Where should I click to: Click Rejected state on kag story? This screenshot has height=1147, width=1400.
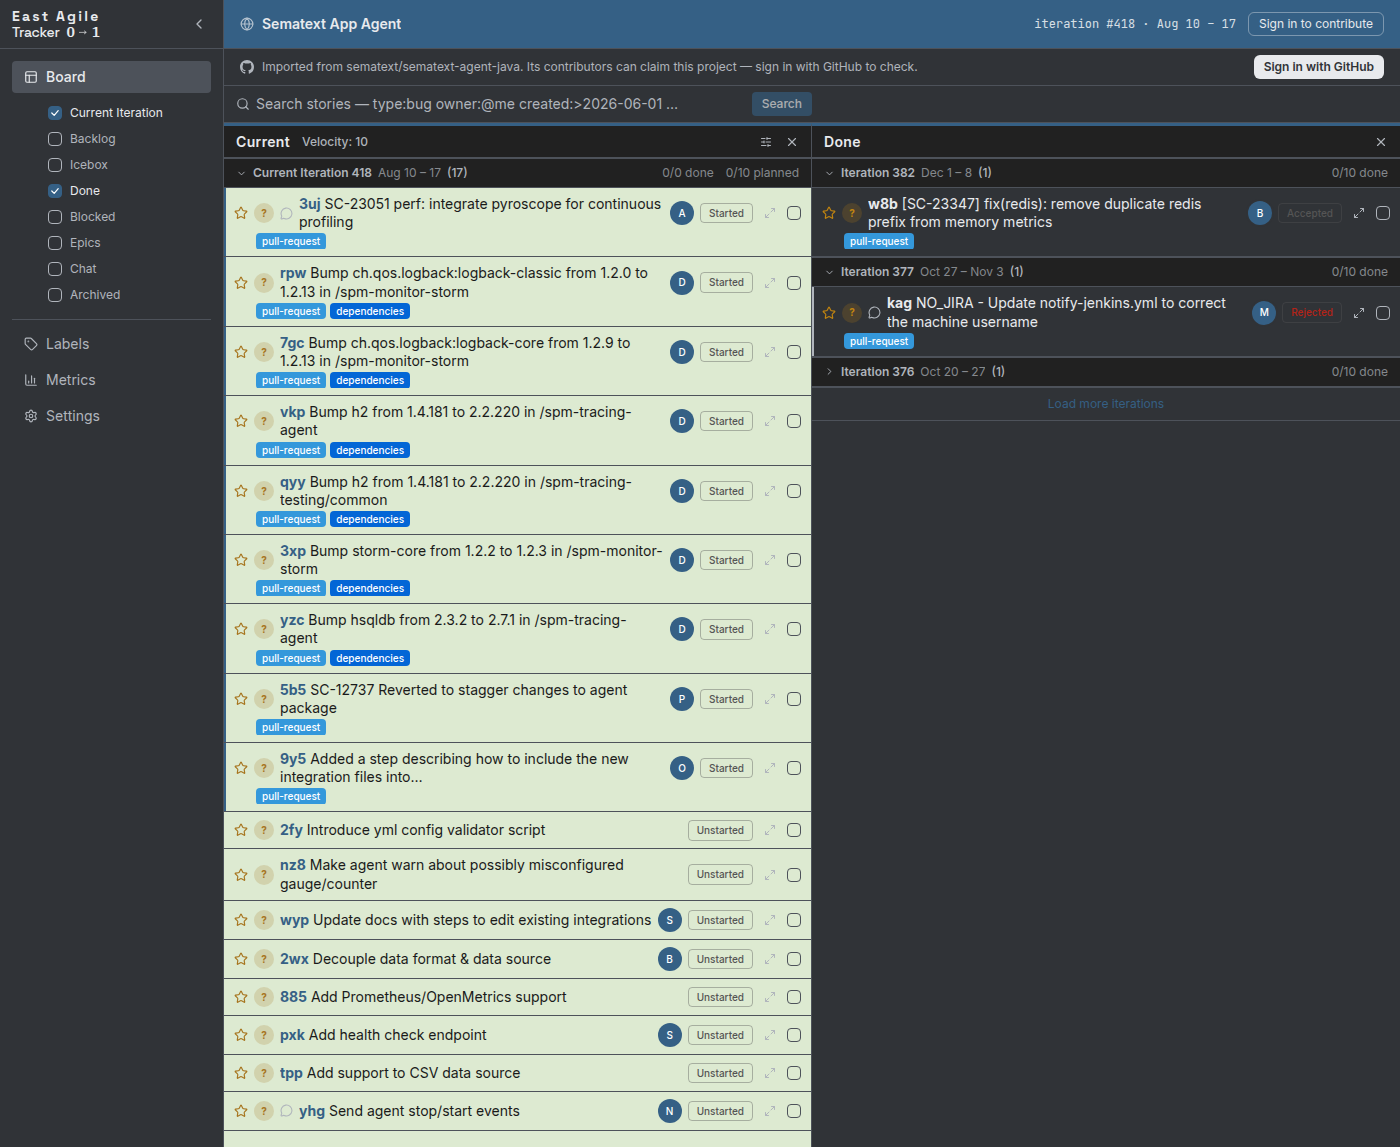coord(1312,313)
